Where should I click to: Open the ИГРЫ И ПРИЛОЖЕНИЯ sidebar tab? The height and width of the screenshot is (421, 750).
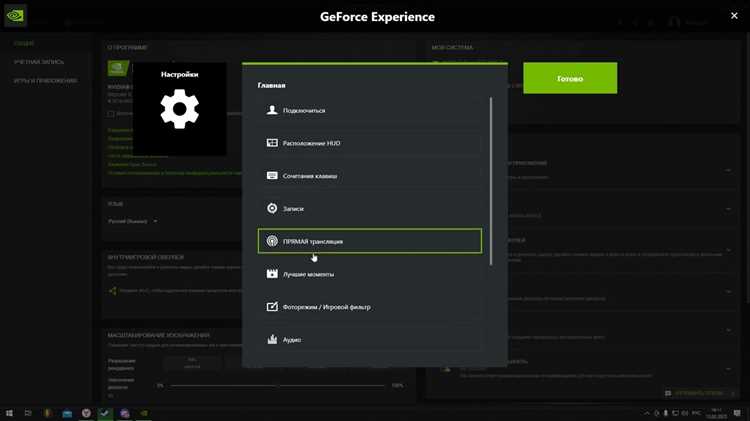[x=45, y=80]
